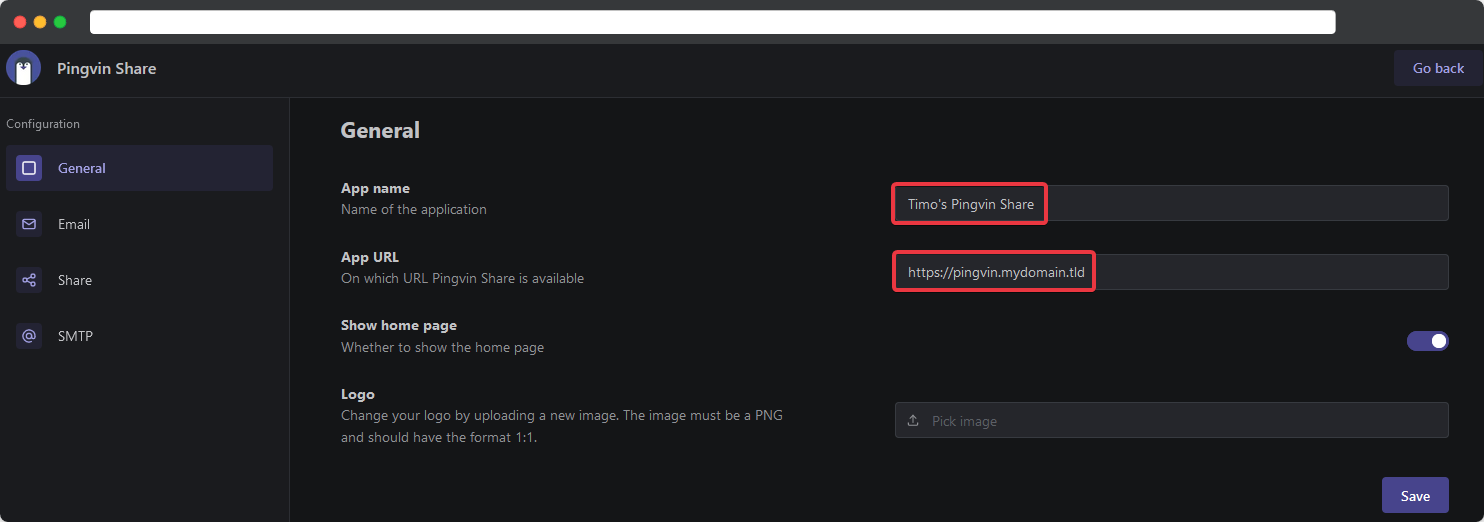Close the window with the red button
The height and width of the screenshot is (522, 1484).
[20, 22]
